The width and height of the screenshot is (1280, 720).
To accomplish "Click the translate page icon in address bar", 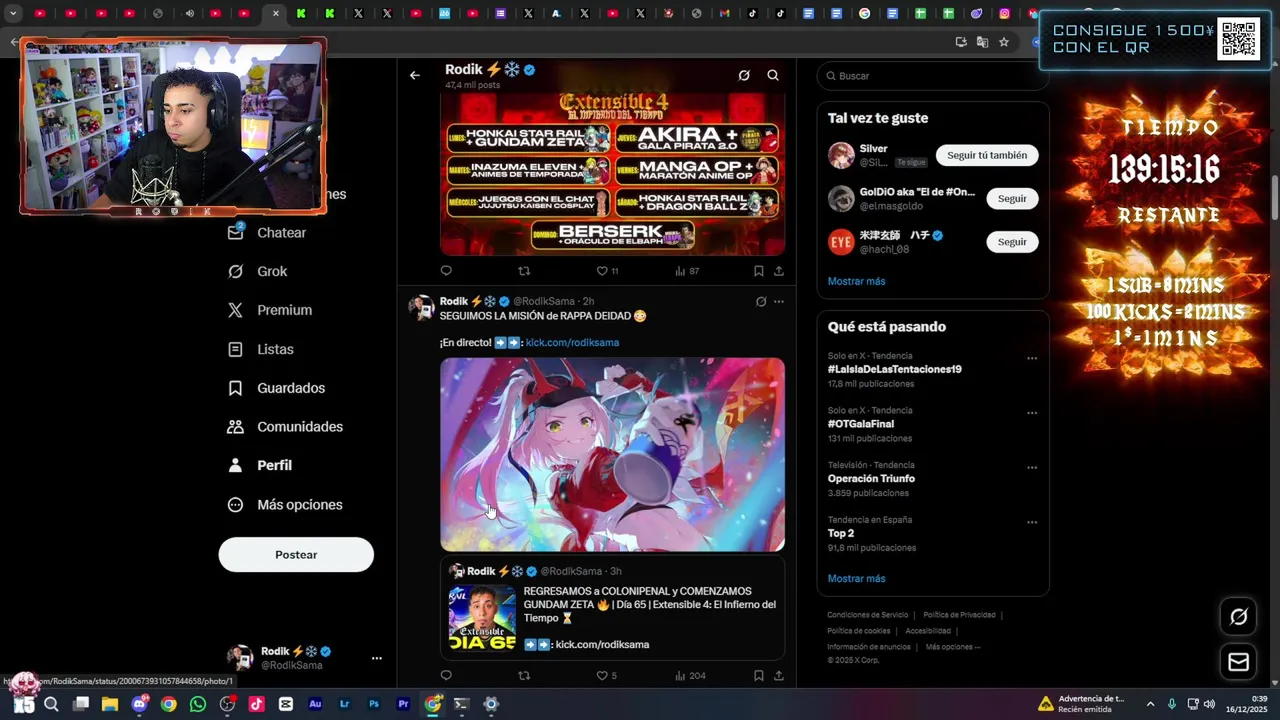I will [x=982, y=42].
